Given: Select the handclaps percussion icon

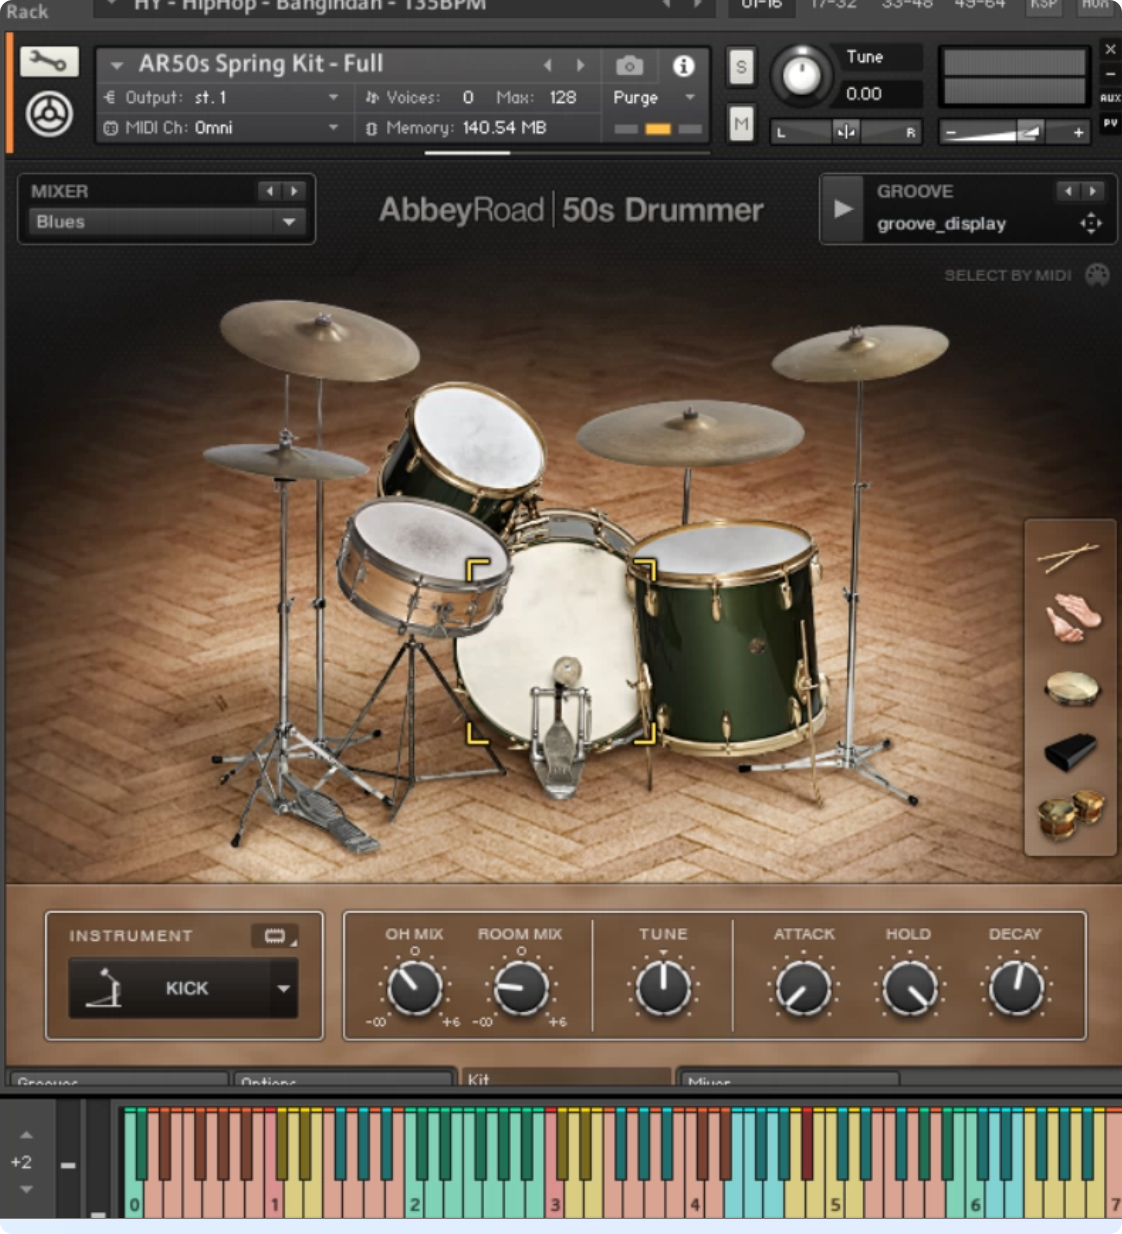Looking at the screenshot, I should 1072,617.
